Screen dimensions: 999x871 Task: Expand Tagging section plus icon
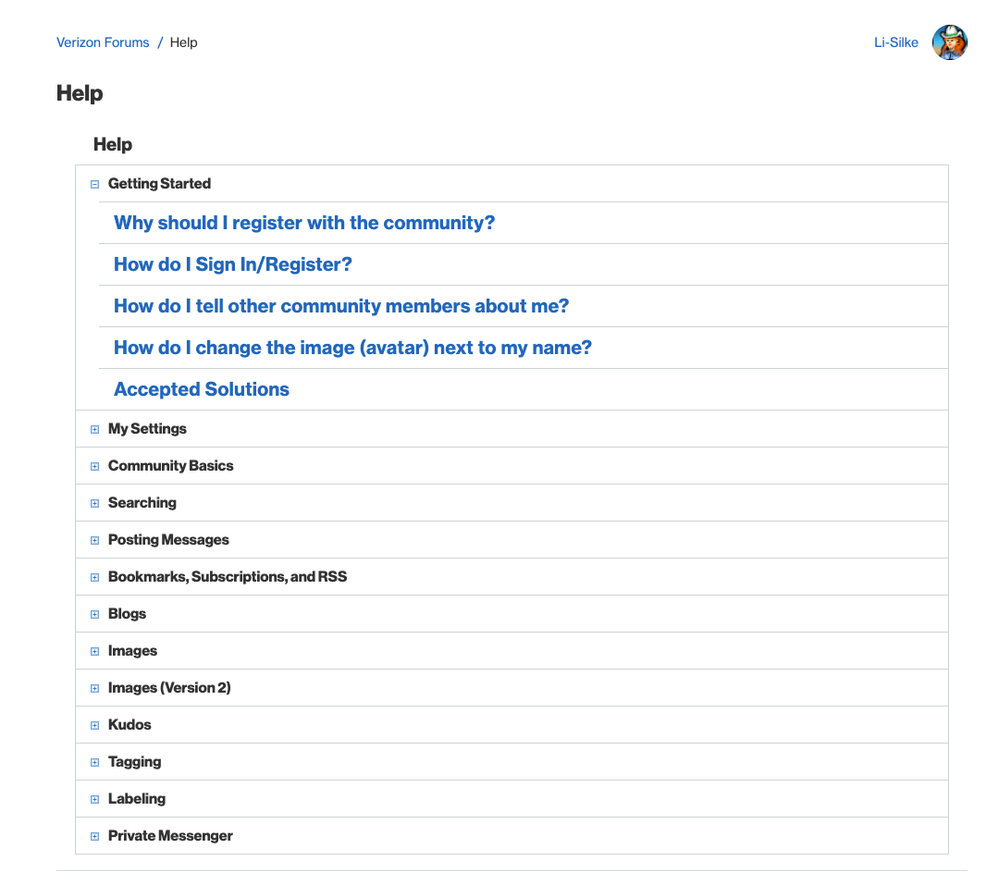(x=95, y=762)
